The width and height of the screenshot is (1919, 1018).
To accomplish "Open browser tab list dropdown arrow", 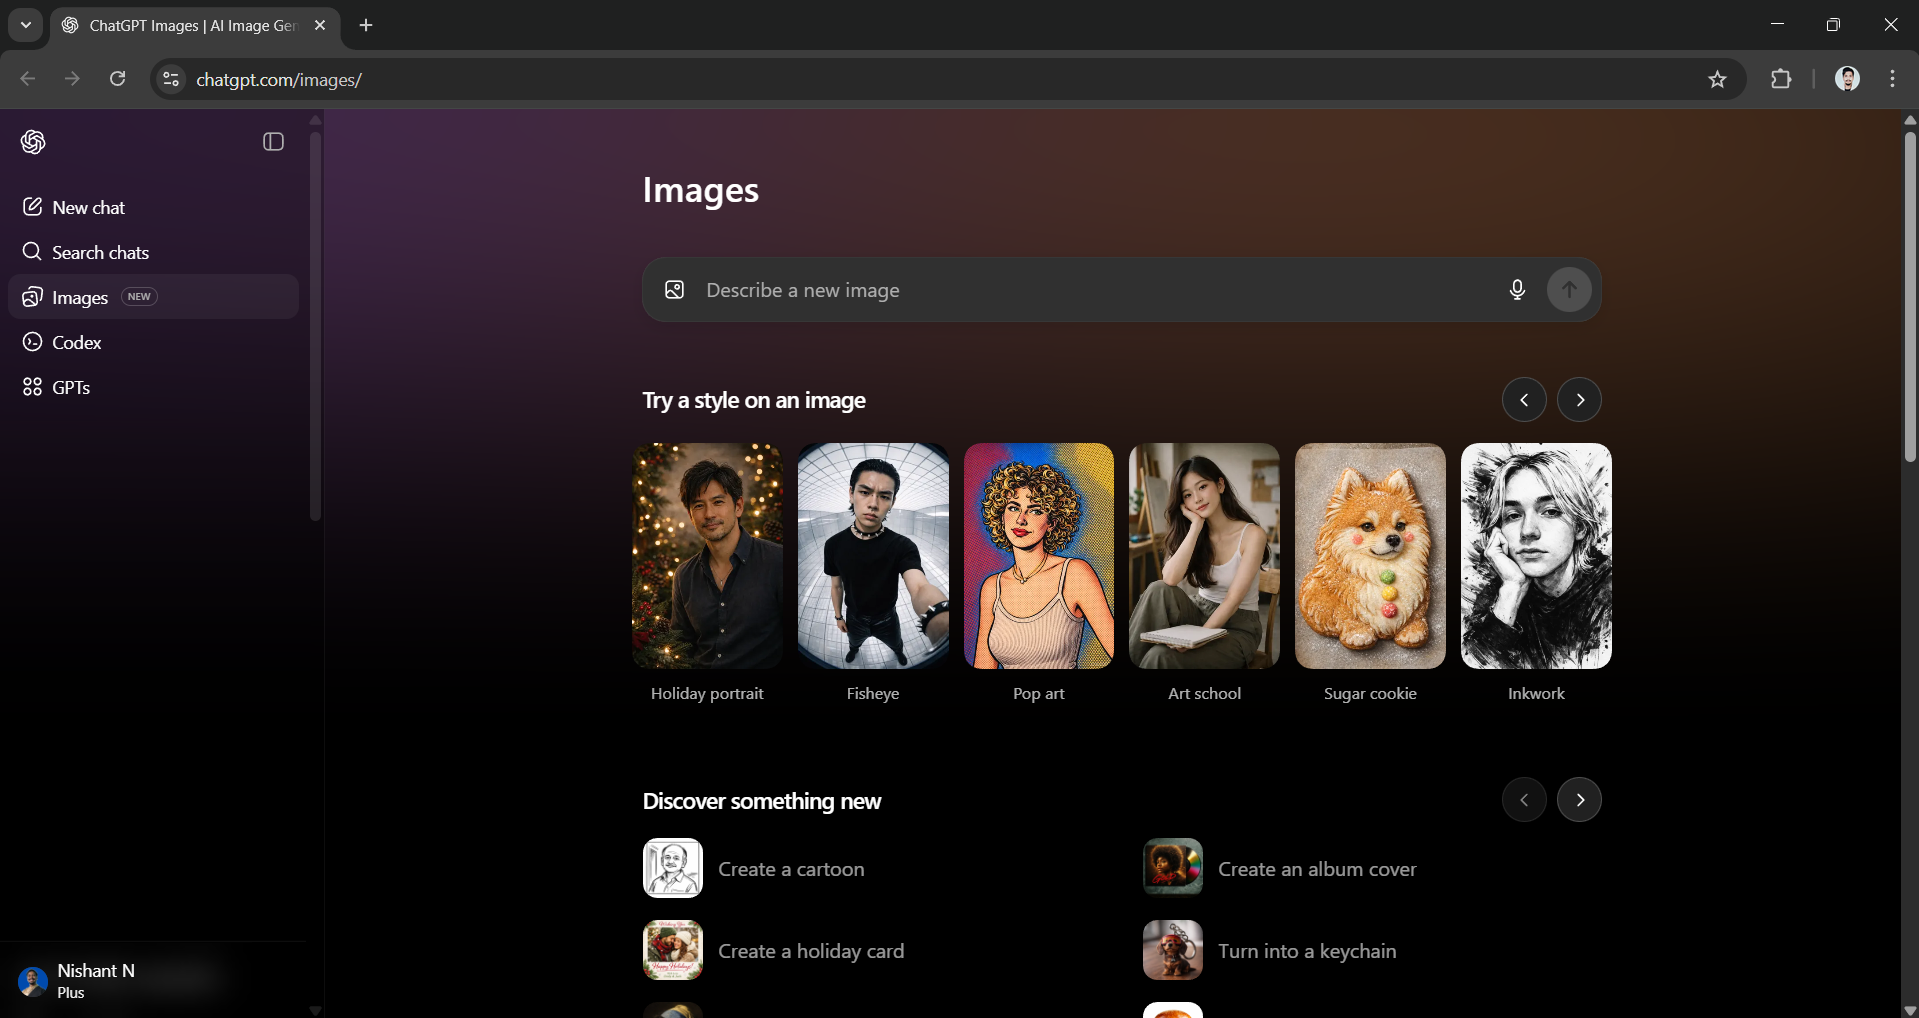I will 25,25.
